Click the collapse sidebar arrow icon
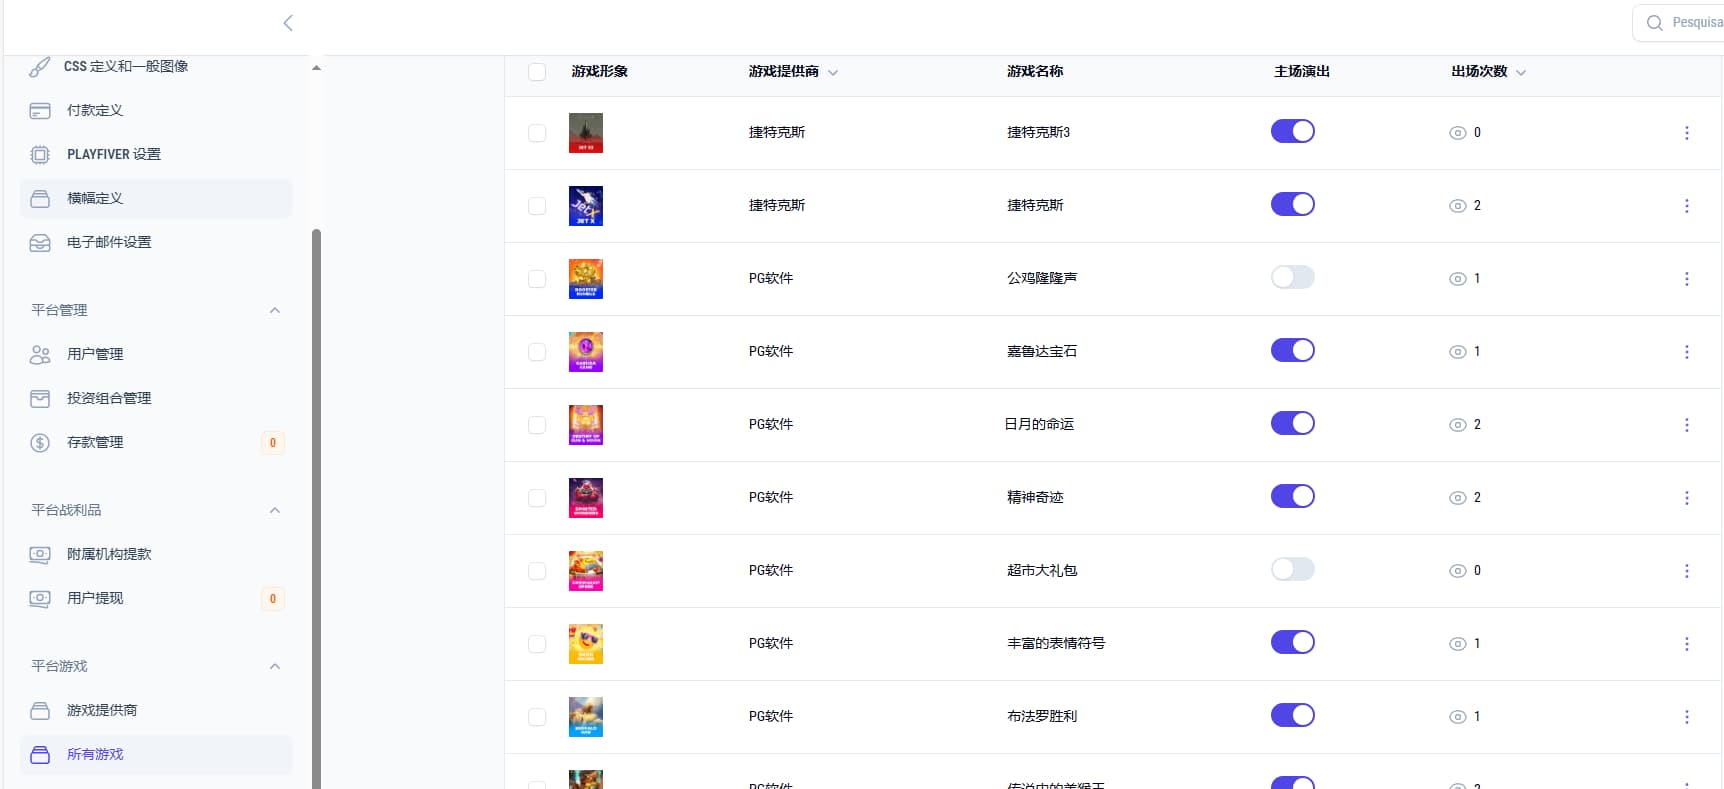This screenshot has width=1724, height=789. point(288,23)
